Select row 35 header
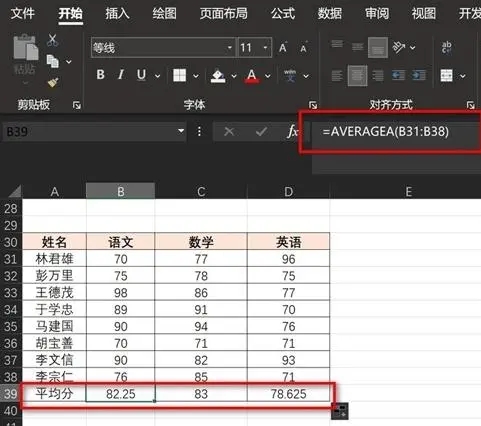 coord(11,326)
